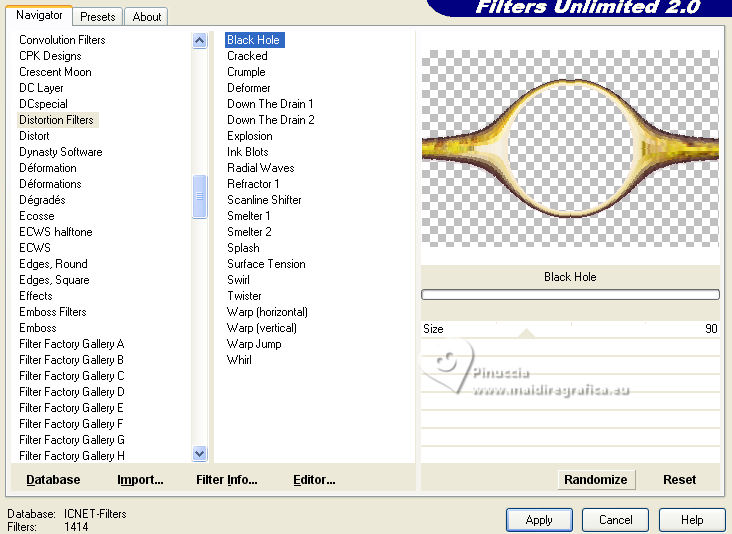
Task: Reset filter settings
Action: [x=679, y=480]
